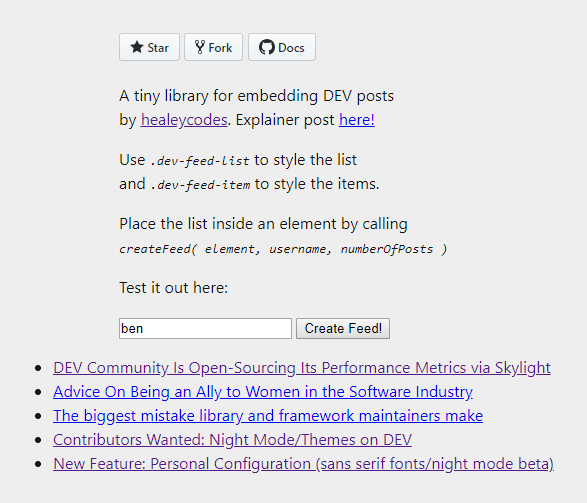
Task: Click the .dev-feed-item code text
Action: [x=200, y=185]
